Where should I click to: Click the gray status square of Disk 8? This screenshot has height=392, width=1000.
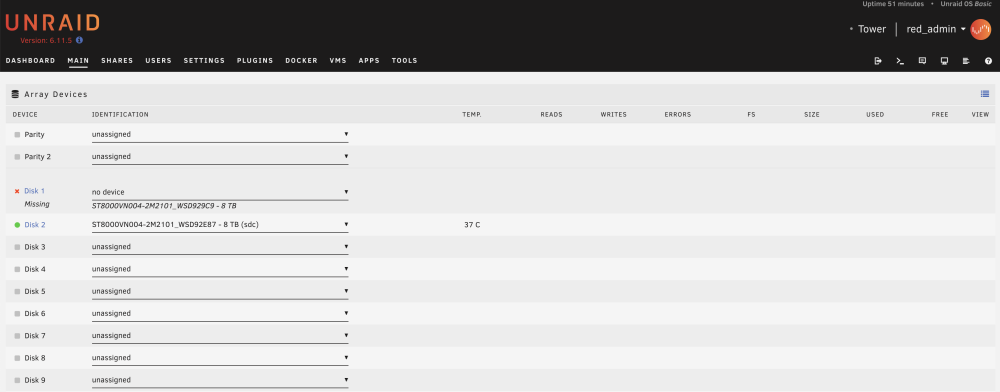[17, 358]
